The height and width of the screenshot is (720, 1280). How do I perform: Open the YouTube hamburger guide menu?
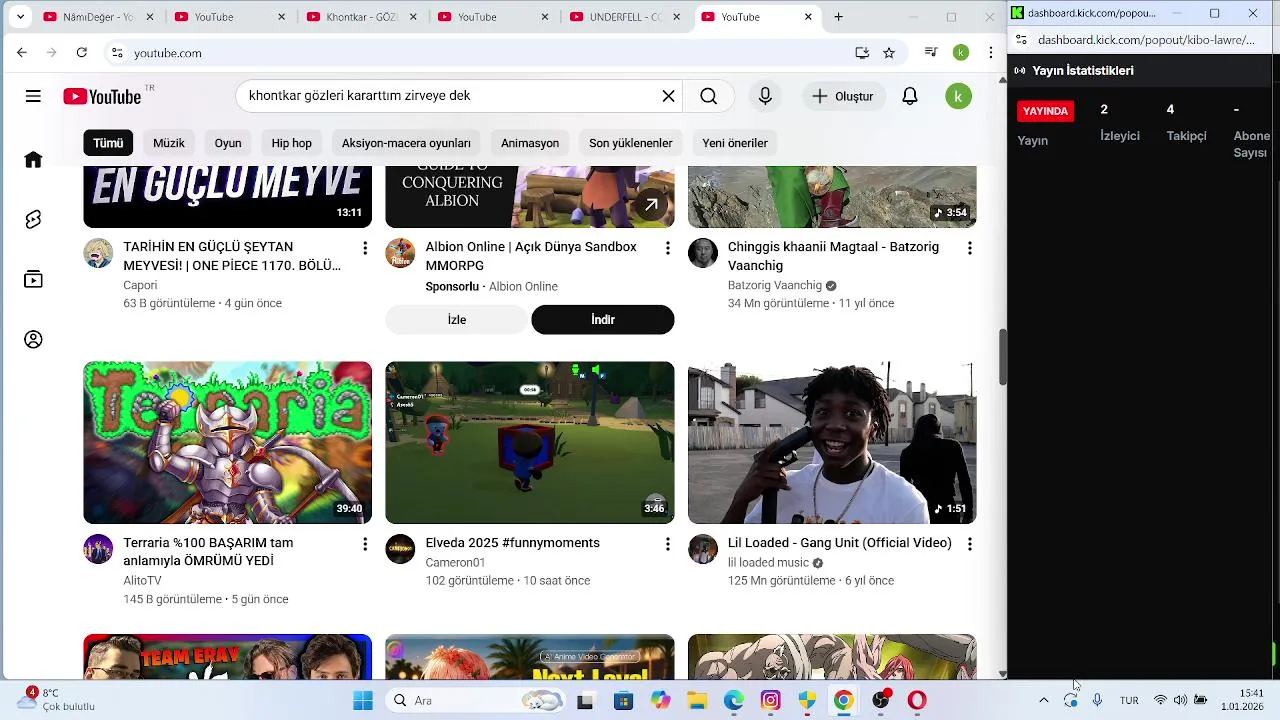pos(33,96)
